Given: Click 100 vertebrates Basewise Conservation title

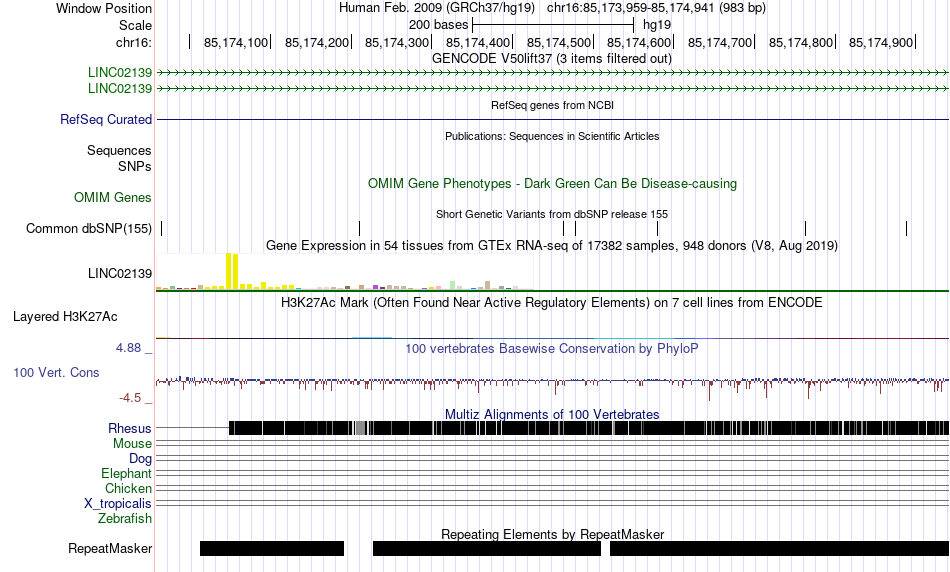Looking at the screenshot, I should [552, 348].
